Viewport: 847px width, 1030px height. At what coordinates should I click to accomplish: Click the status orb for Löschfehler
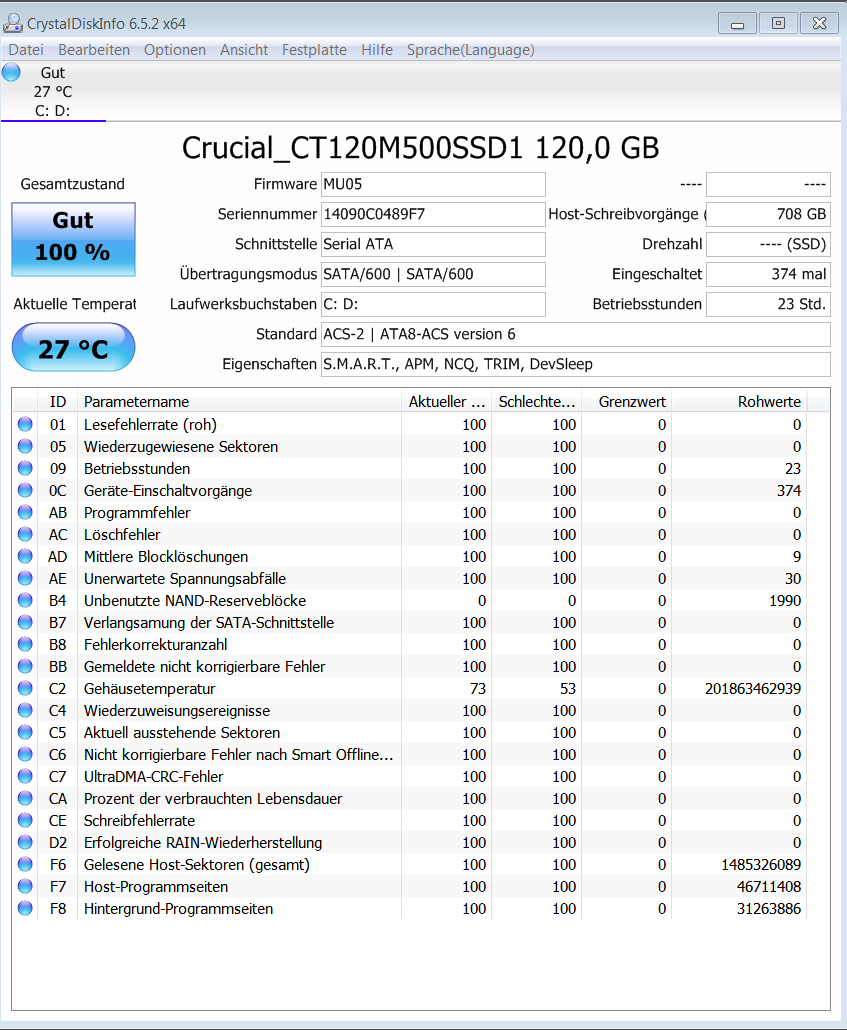click(25, 534)
